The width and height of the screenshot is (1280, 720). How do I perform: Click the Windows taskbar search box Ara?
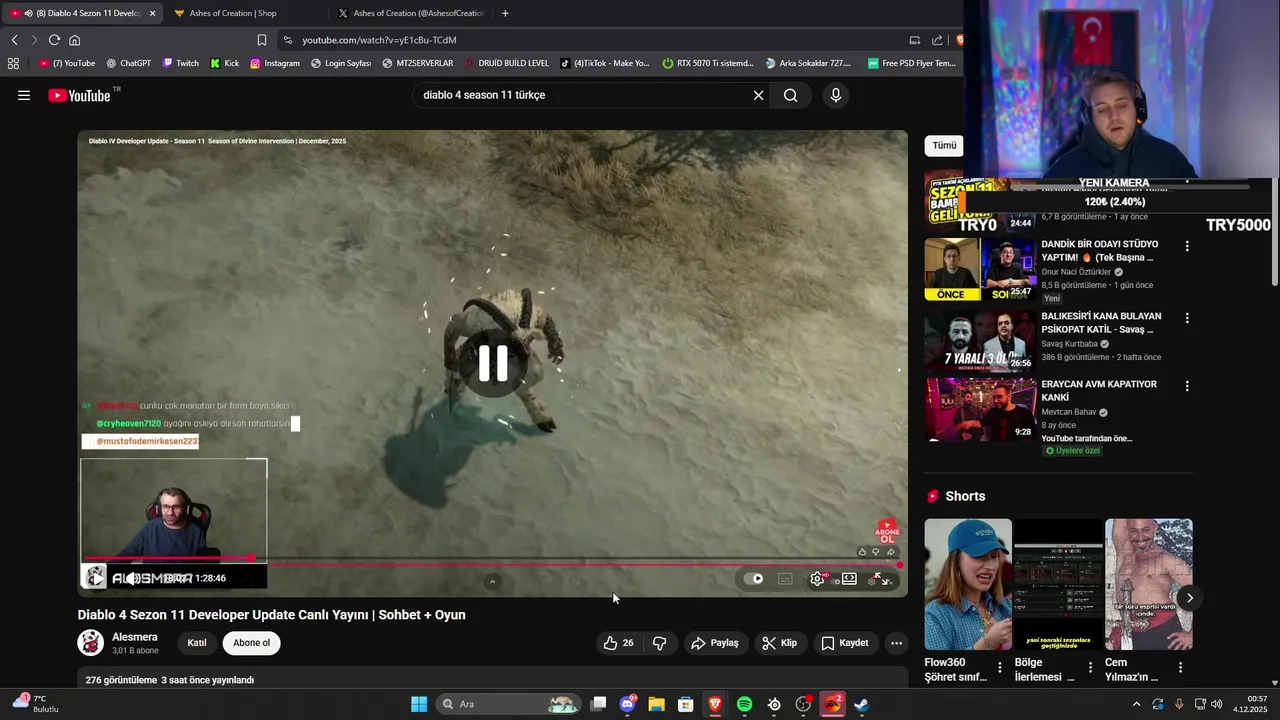[x=510, y=704]
